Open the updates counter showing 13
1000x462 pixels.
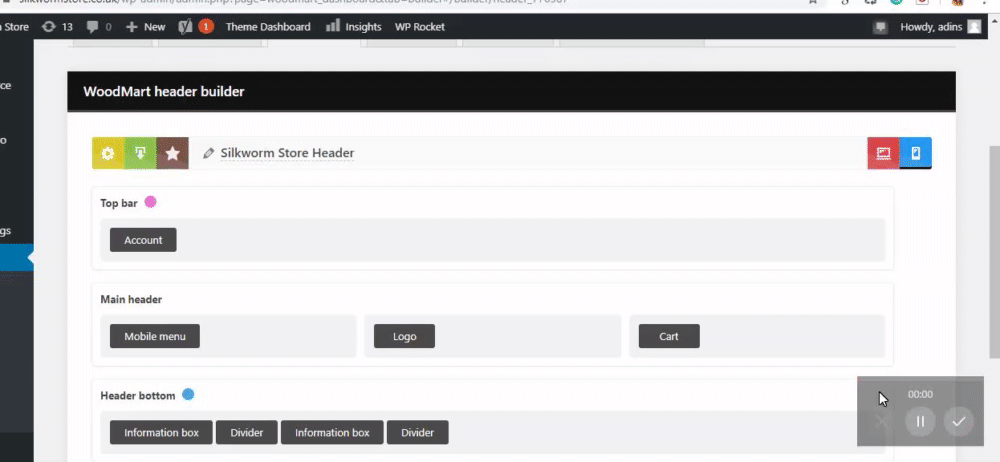coord(57,27)
